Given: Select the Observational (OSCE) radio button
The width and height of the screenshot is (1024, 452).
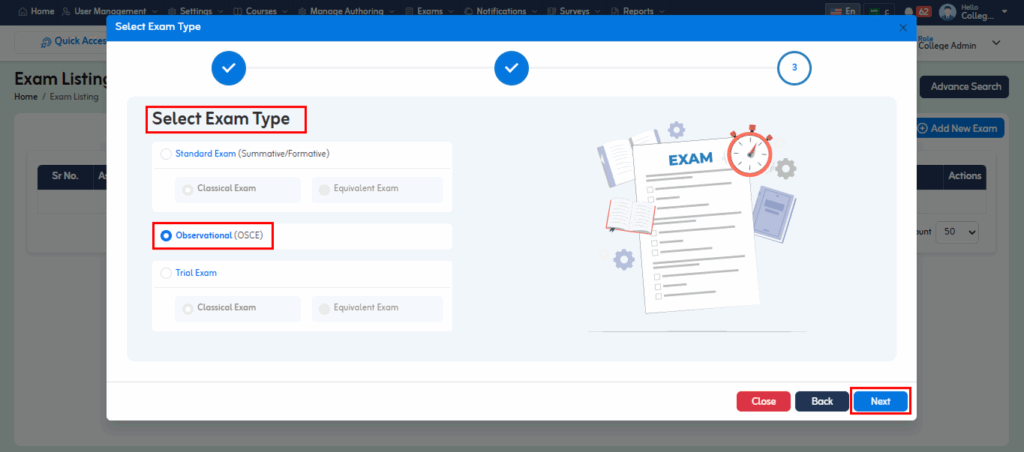Looking at the screenshot, I should [x=166, y=235].
